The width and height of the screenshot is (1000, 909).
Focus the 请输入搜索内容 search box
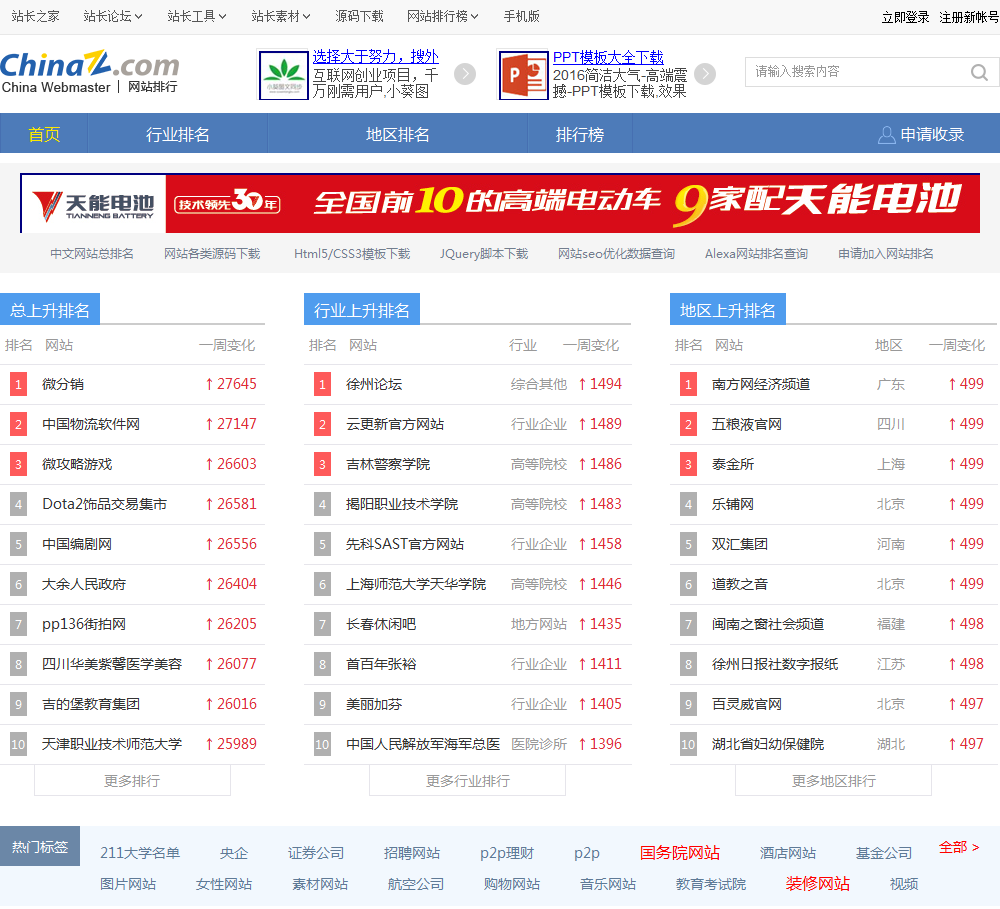pos(858,71)
